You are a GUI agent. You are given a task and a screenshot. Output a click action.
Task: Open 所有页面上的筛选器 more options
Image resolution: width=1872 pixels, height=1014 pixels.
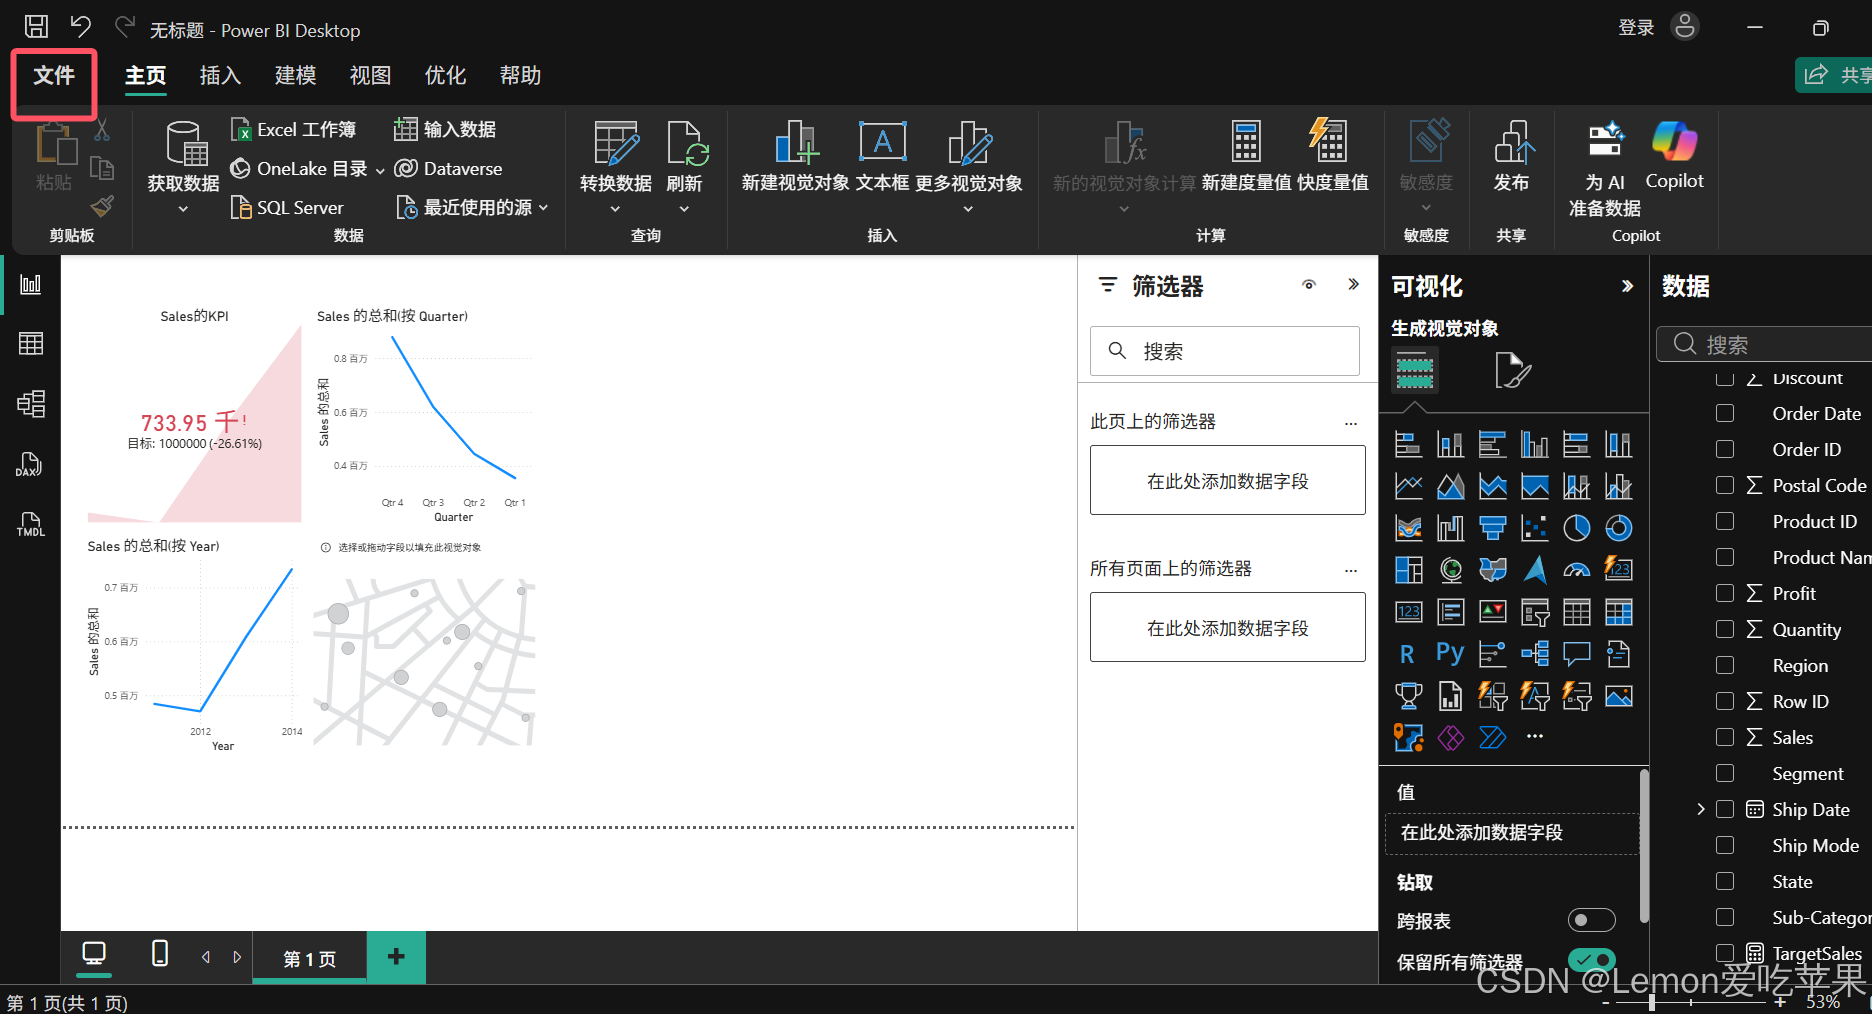[1351, 570]
